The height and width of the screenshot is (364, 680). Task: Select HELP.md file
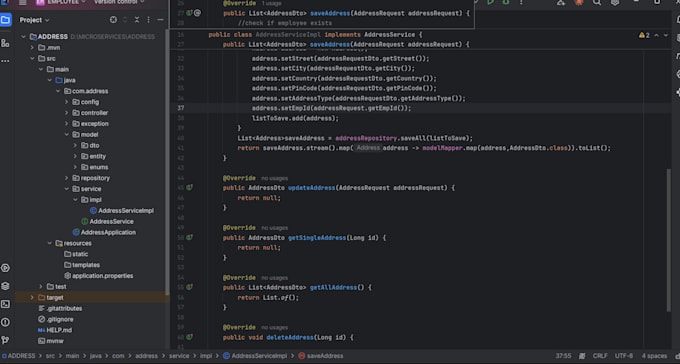tap(55, 330)
